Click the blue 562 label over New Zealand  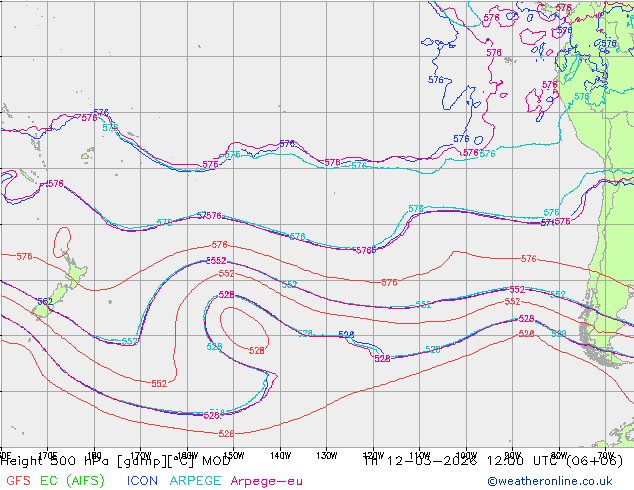[45, 302]
